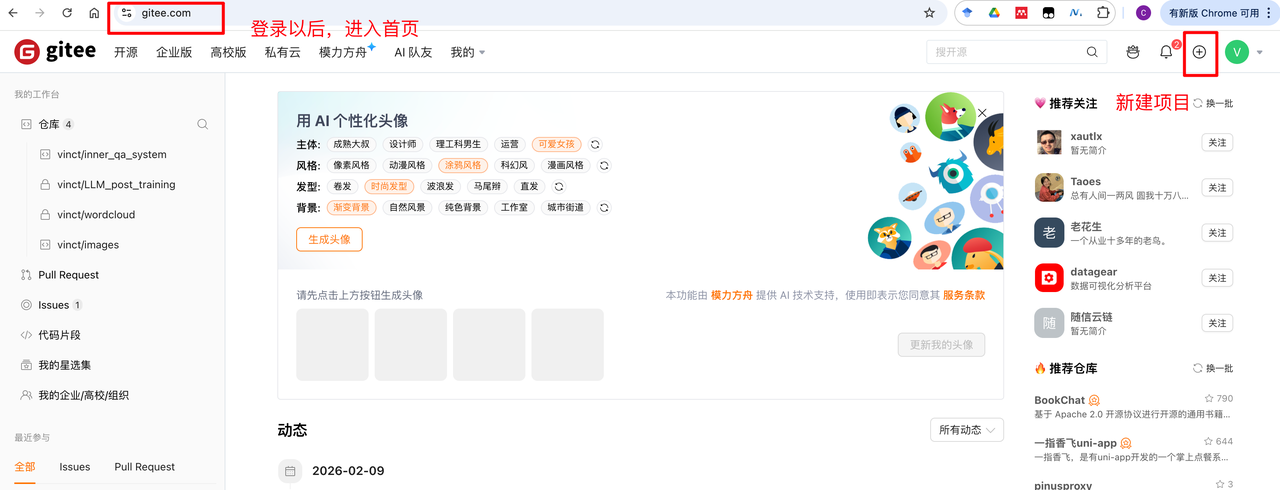Toggle the 渐变背景 background tag

click(351, 207)
